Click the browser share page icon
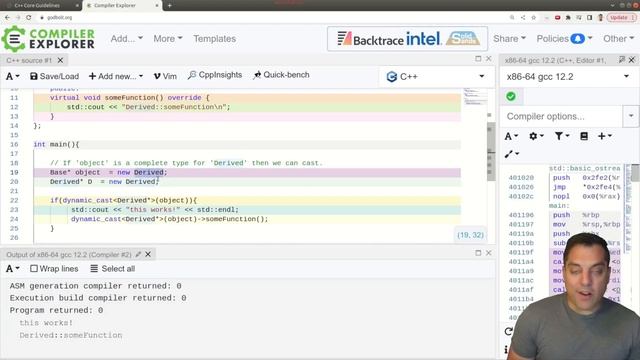Image resolution: width=640 pixels, height=360 pixels. pos(523,18)
